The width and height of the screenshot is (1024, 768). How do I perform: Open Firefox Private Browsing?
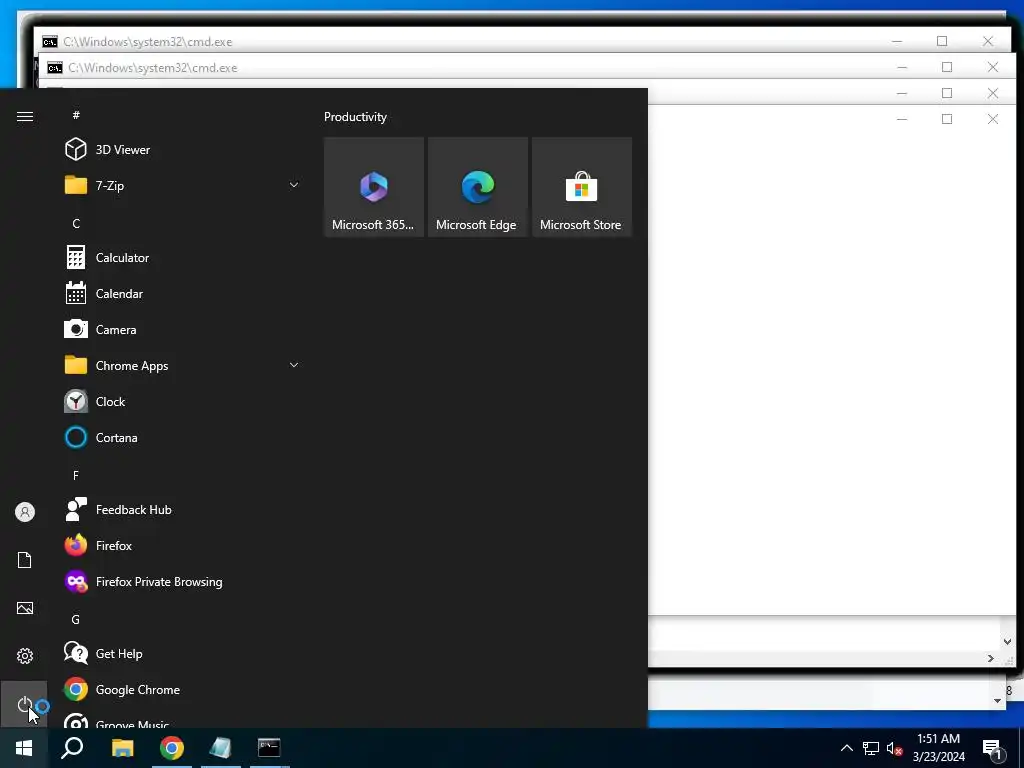point(183,581)
